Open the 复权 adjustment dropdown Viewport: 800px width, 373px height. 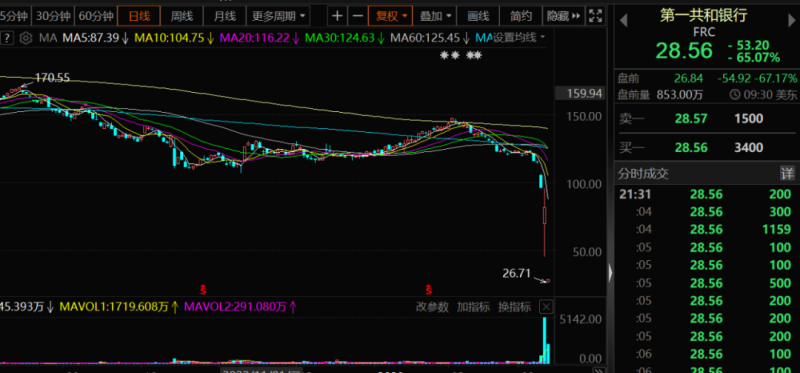pyautogui.click(x=390, y=16)
